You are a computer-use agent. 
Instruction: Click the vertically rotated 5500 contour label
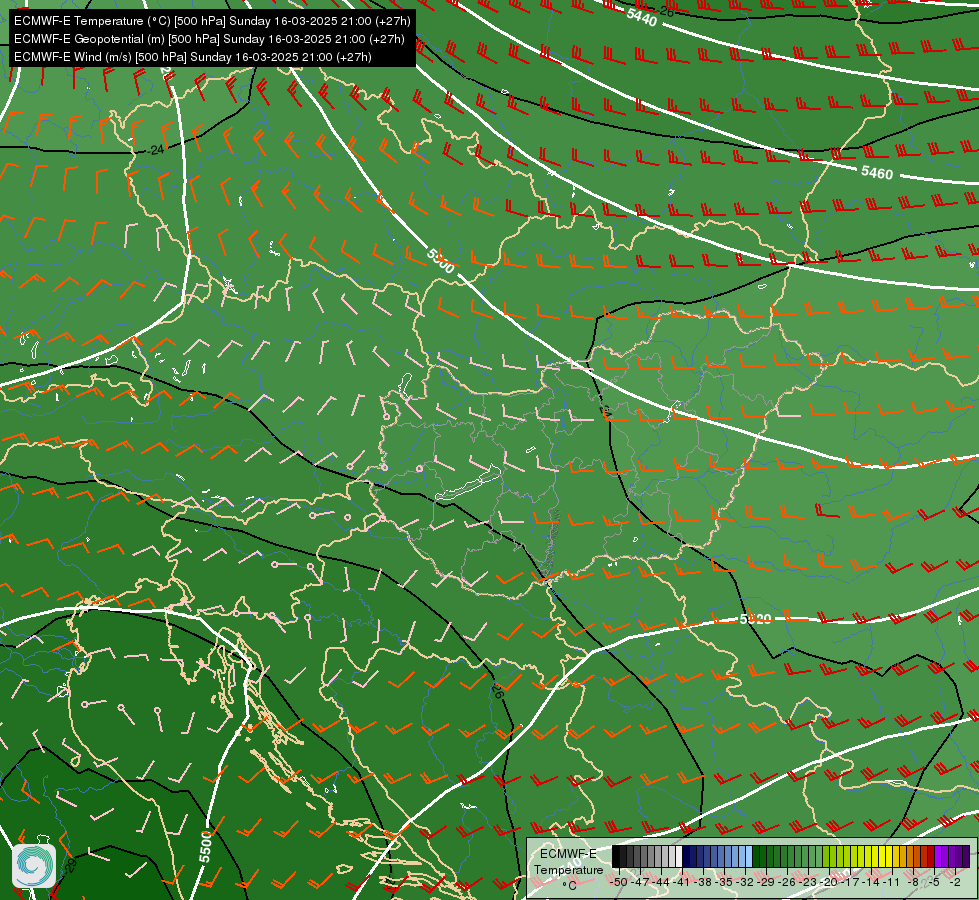(x=206, y=848)
